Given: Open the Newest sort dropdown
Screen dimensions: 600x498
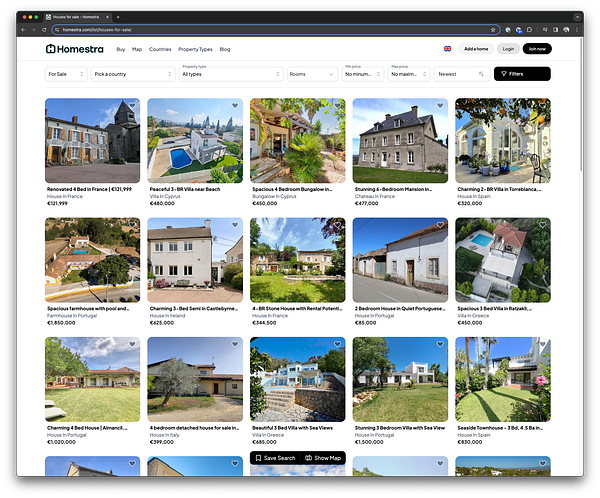Looking at the screenshot, I should (x=461, y=74).
